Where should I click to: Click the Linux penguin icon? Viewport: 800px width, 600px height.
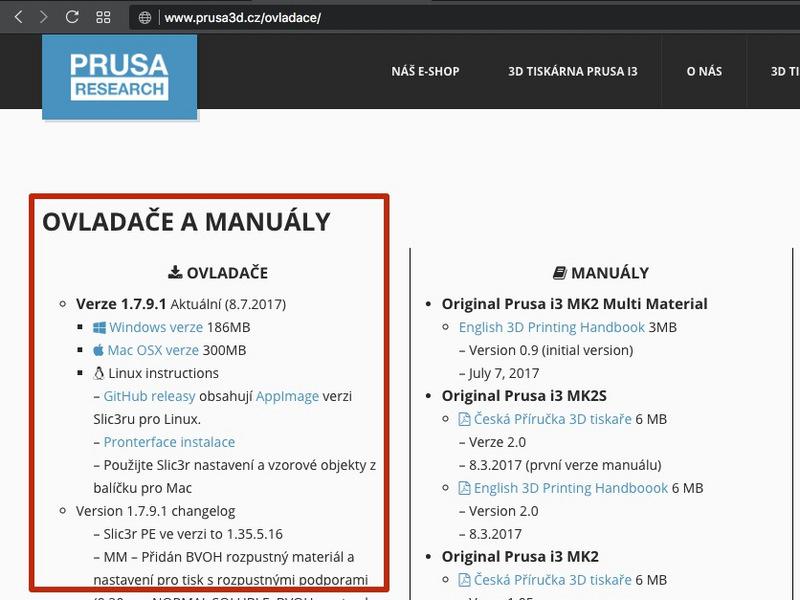(x=99, y=373)
